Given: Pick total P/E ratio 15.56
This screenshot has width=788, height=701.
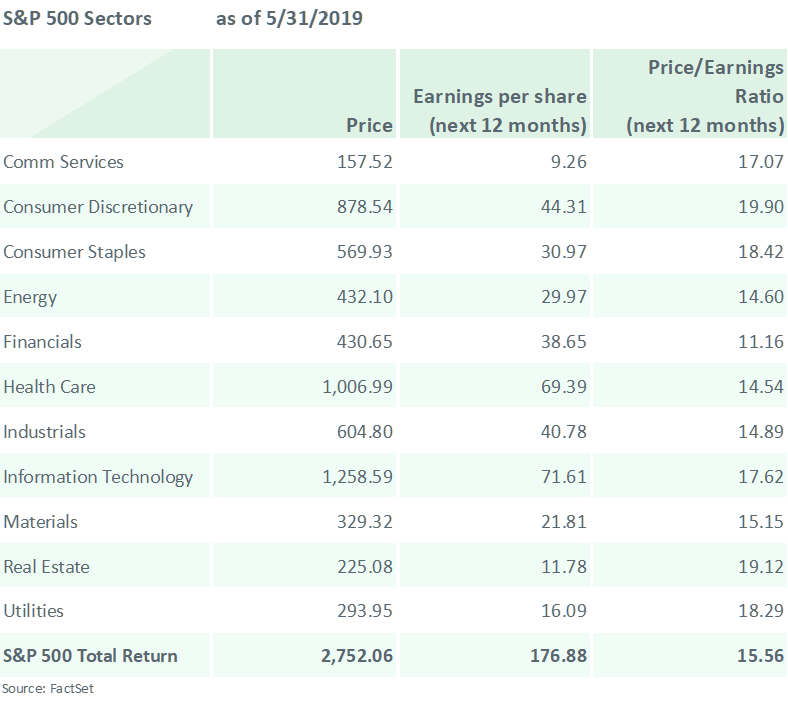Looking at the screenshot, I should click(760, 656).
